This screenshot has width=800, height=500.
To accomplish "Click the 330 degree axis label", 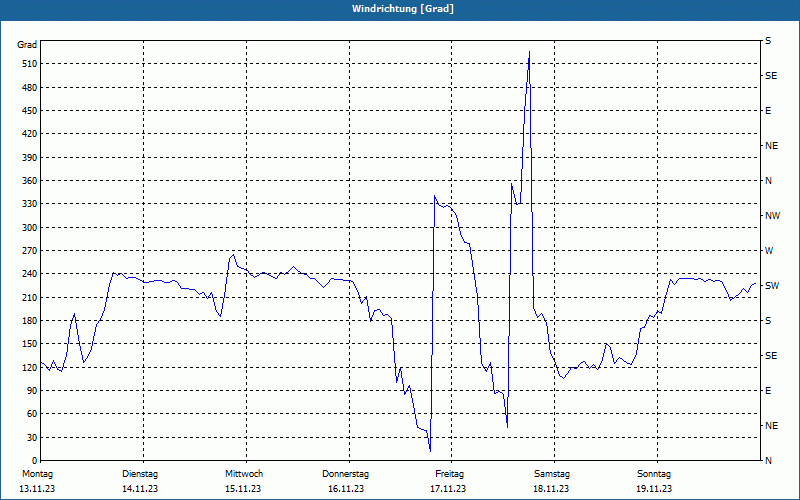I will 29,204.
